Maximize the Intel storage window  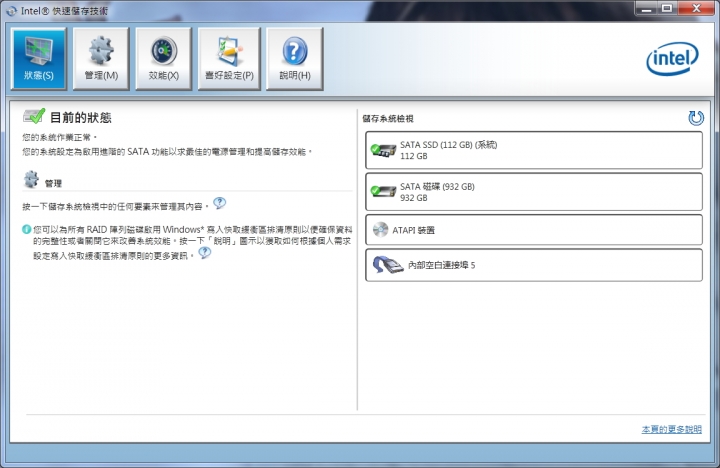coord(667,8)
